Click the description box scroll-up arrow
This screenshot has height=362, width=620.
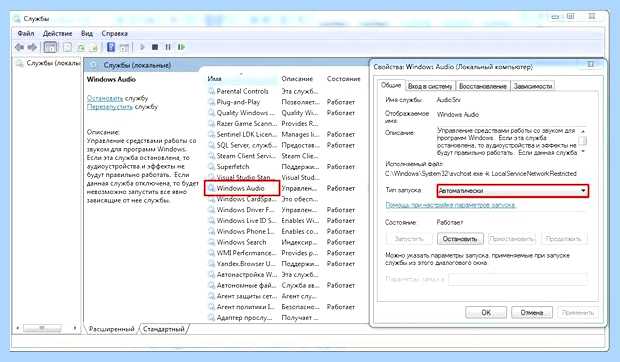583,130
